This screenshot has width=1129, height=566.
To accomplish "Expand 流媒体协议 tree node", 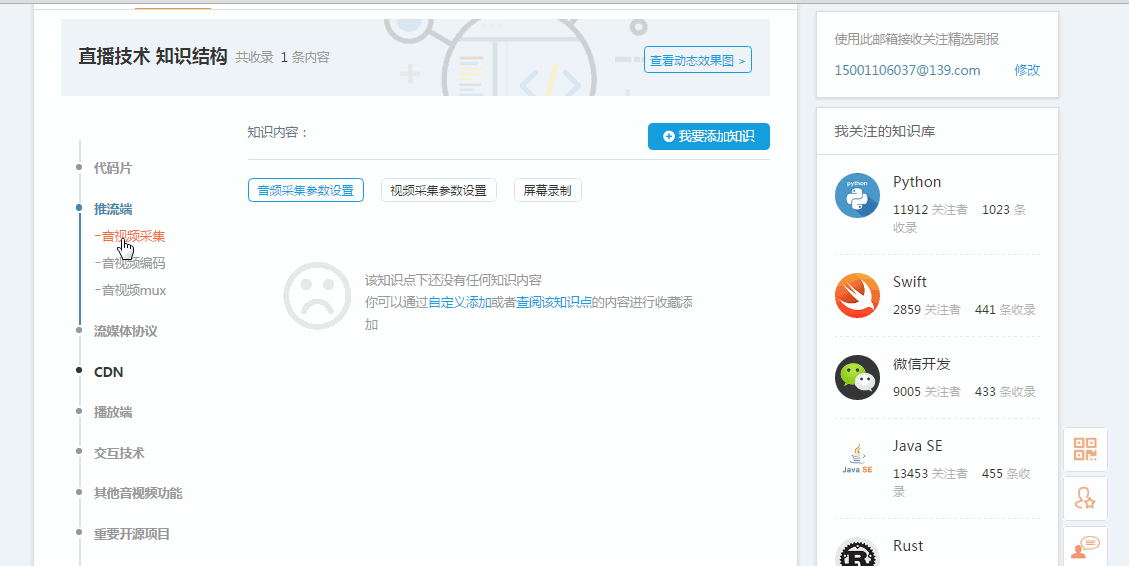I will pos(125,331).
